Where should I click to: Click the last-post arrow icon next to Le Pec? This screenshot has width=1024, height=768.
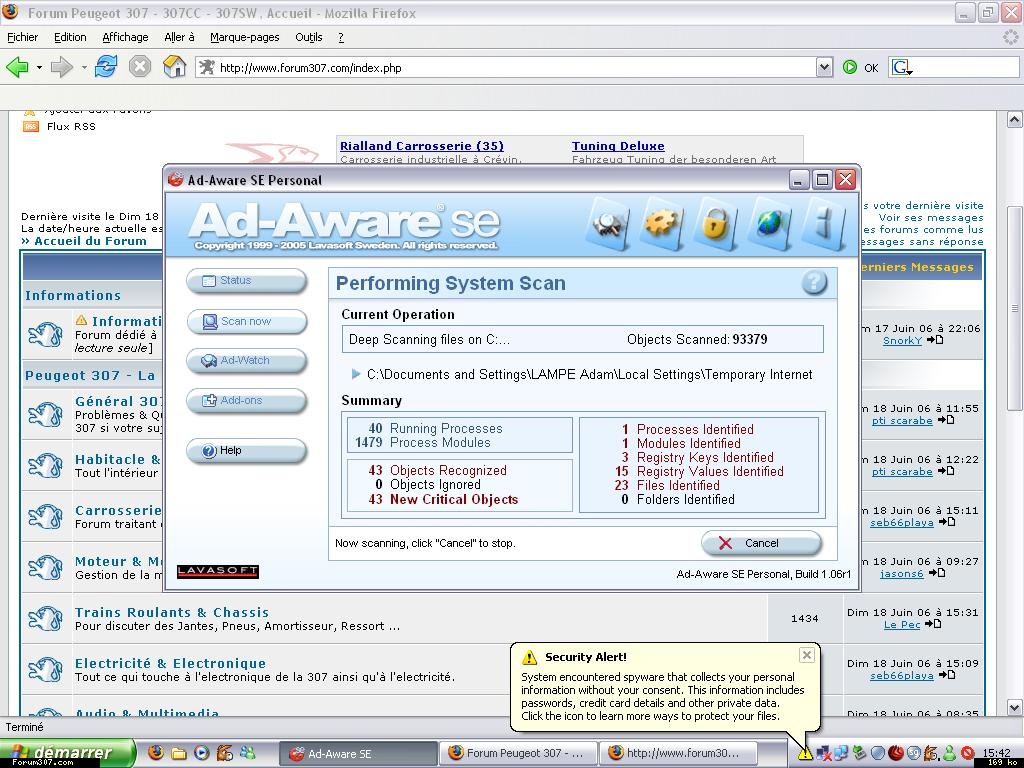point(933,624)
